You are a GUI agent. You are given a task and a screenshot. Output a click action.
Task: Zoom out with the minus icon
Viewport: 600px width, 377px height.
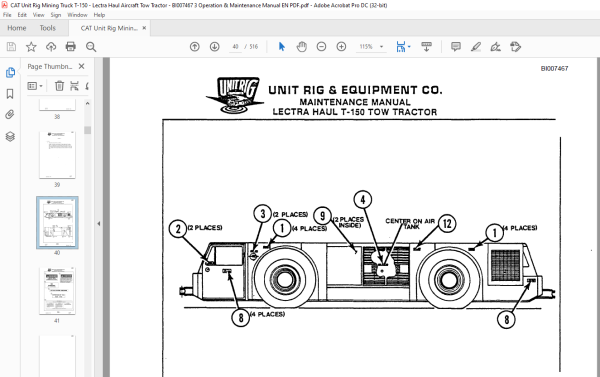tap(321, 47)
